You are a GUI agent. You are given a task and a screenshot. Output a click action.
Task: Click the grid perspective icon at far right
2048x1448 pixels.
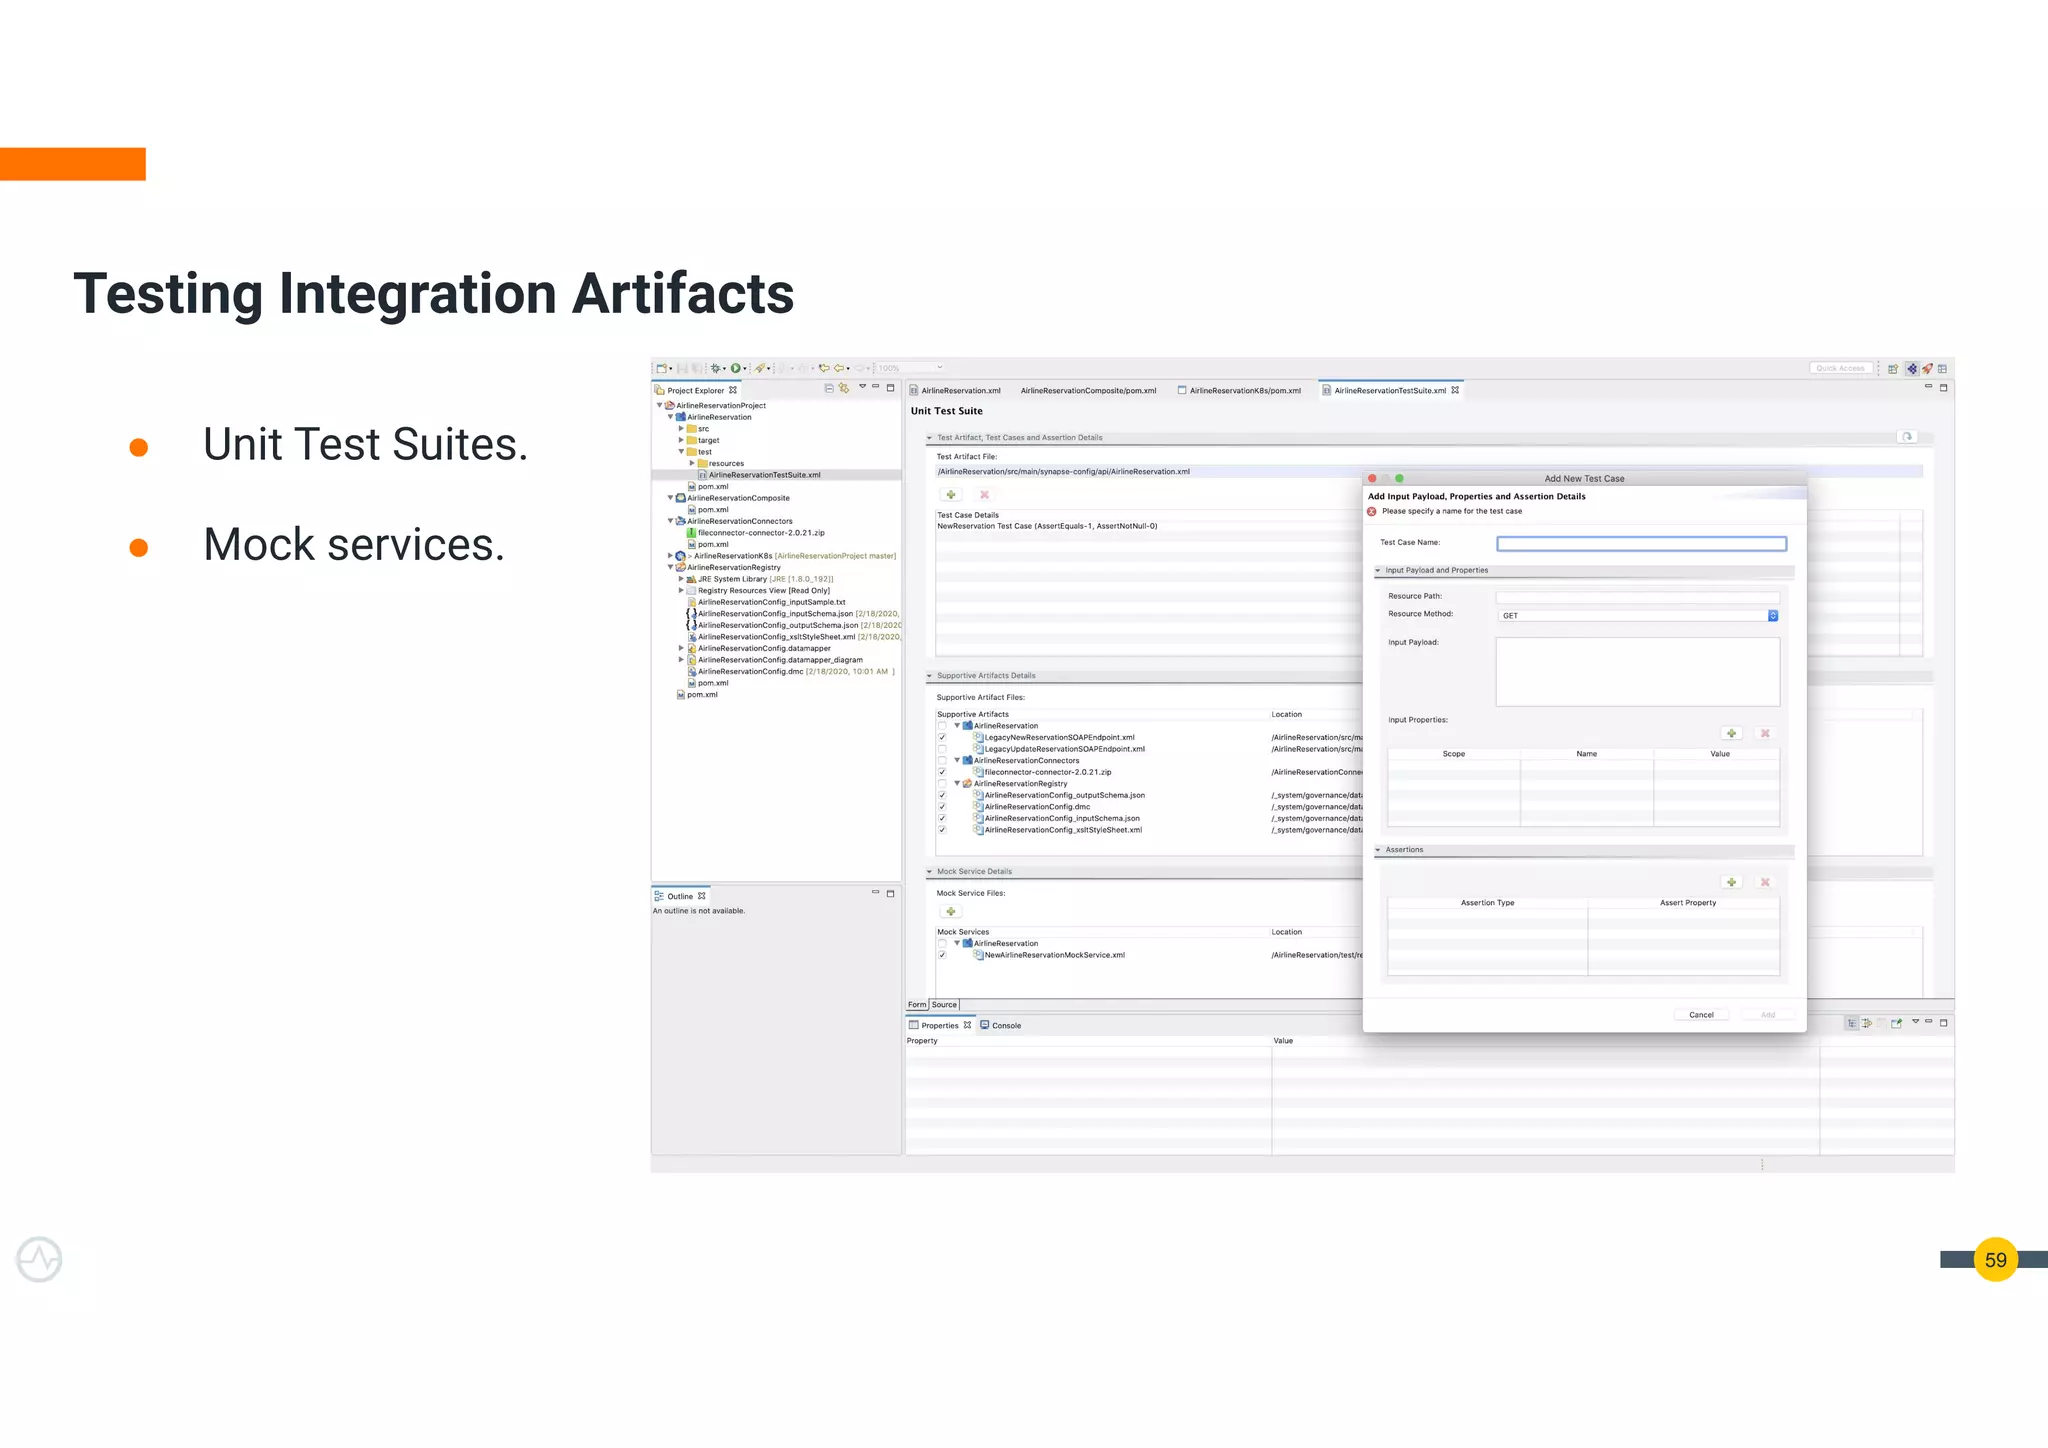[1942, 369]
